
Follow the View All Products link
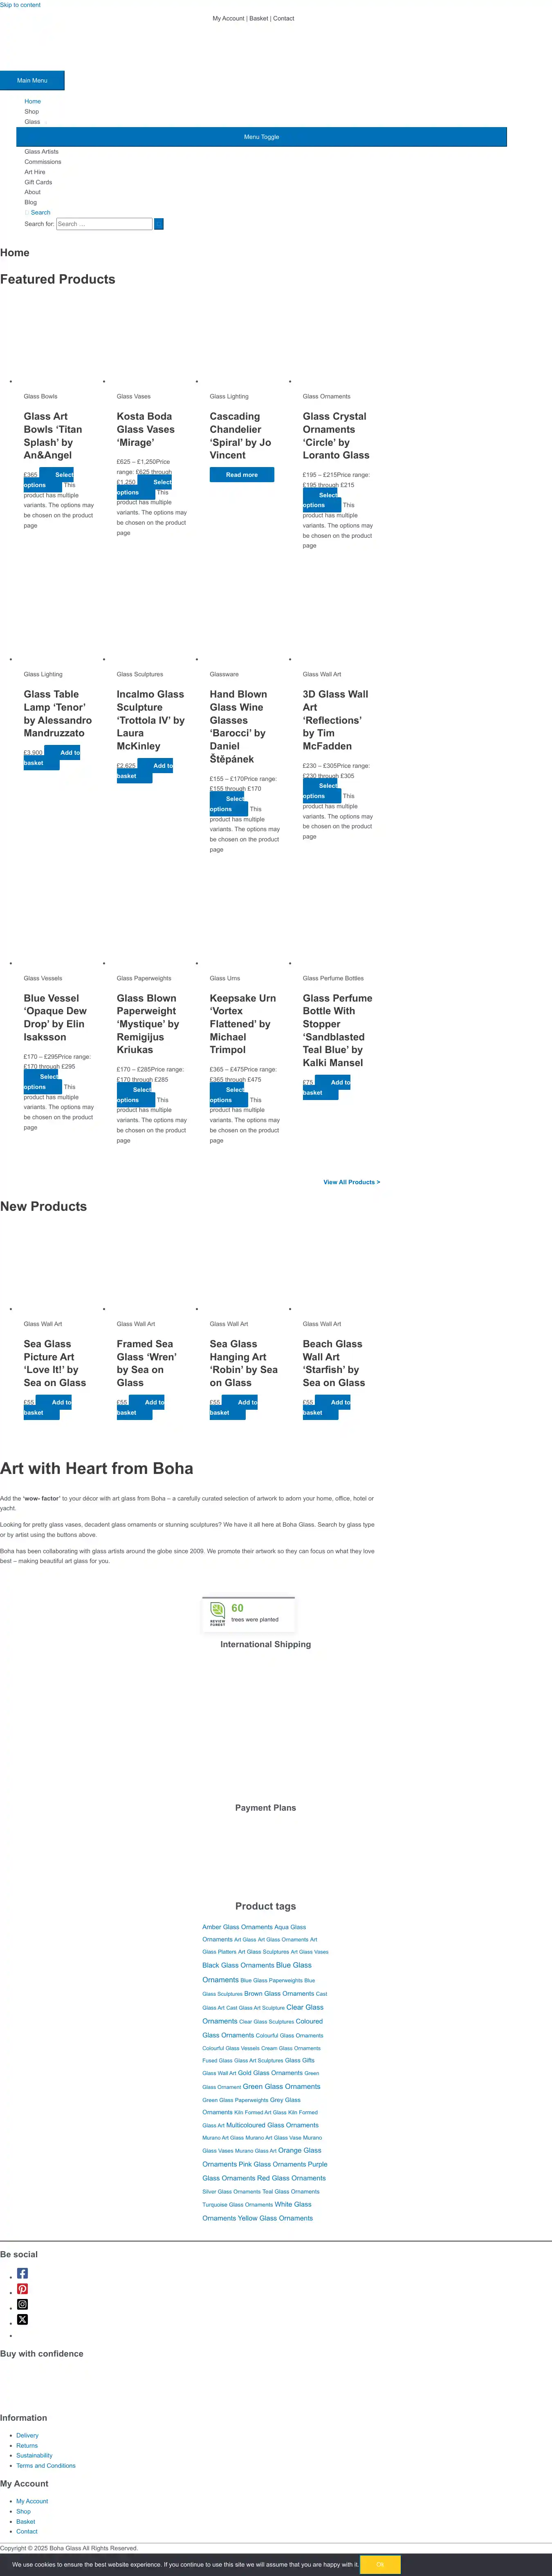point(351,1182)
